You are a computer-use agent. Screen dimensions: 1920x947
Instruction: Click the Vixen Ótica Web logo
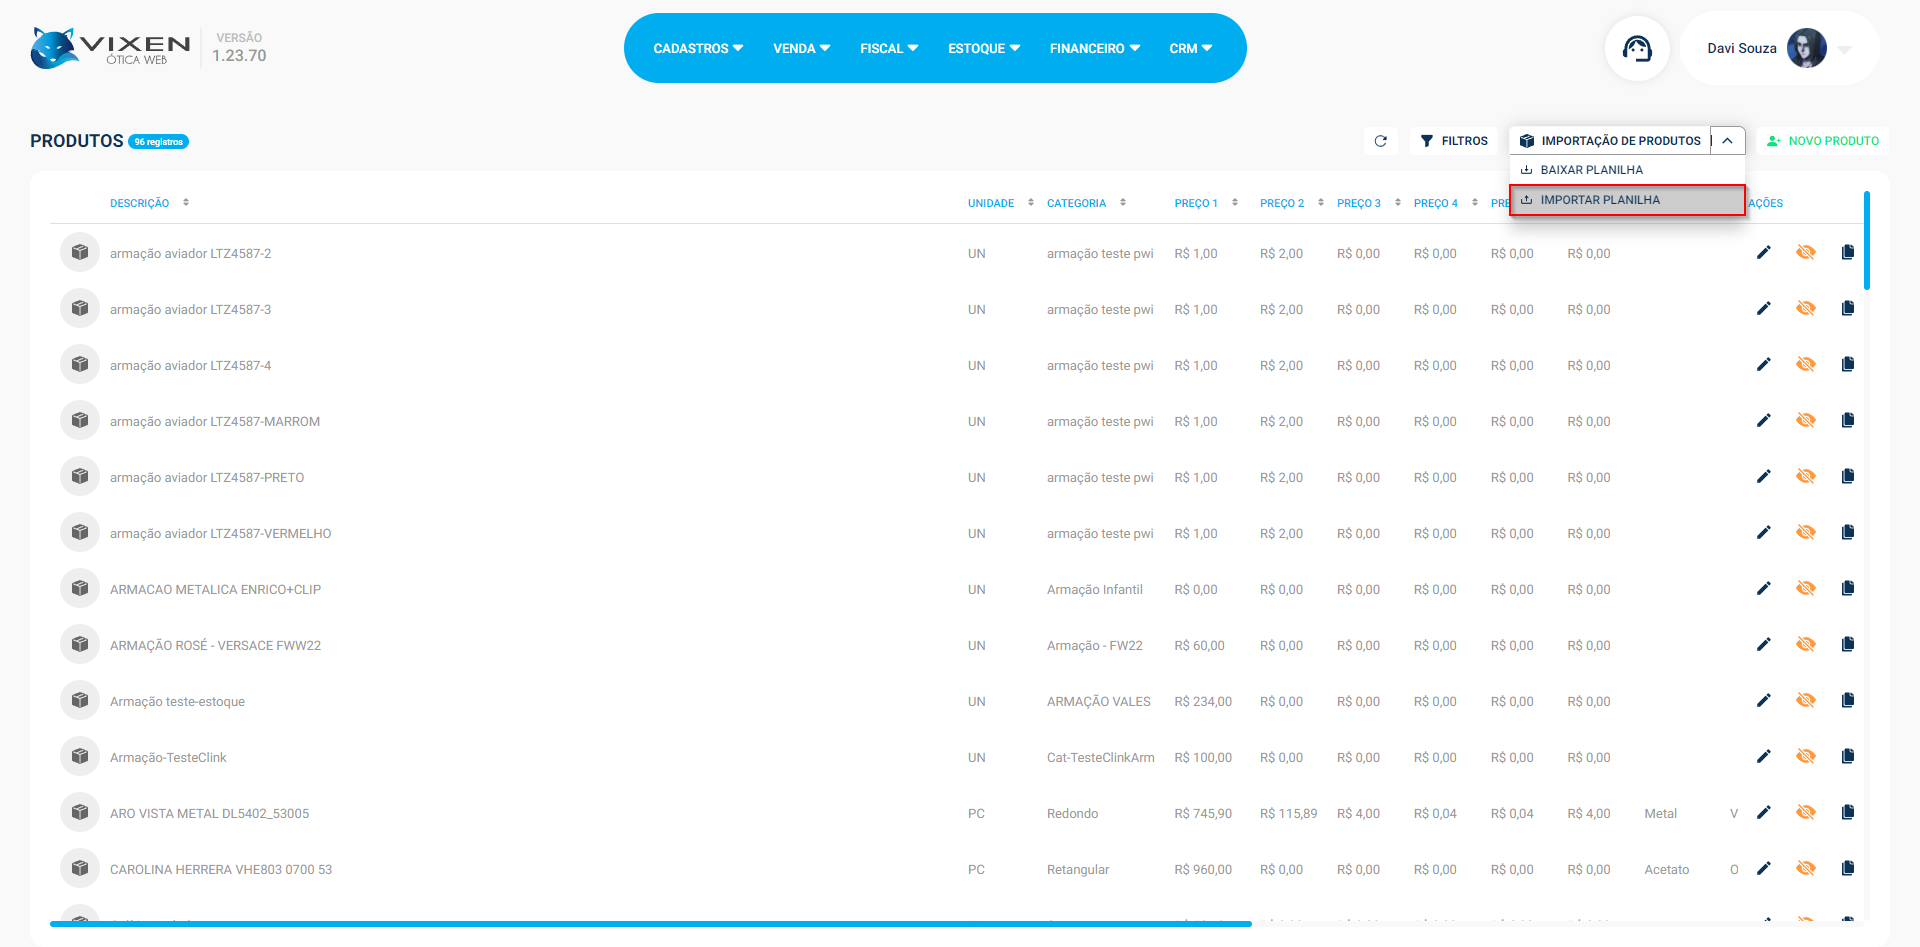pyautogui.click(x=110, y=48)
